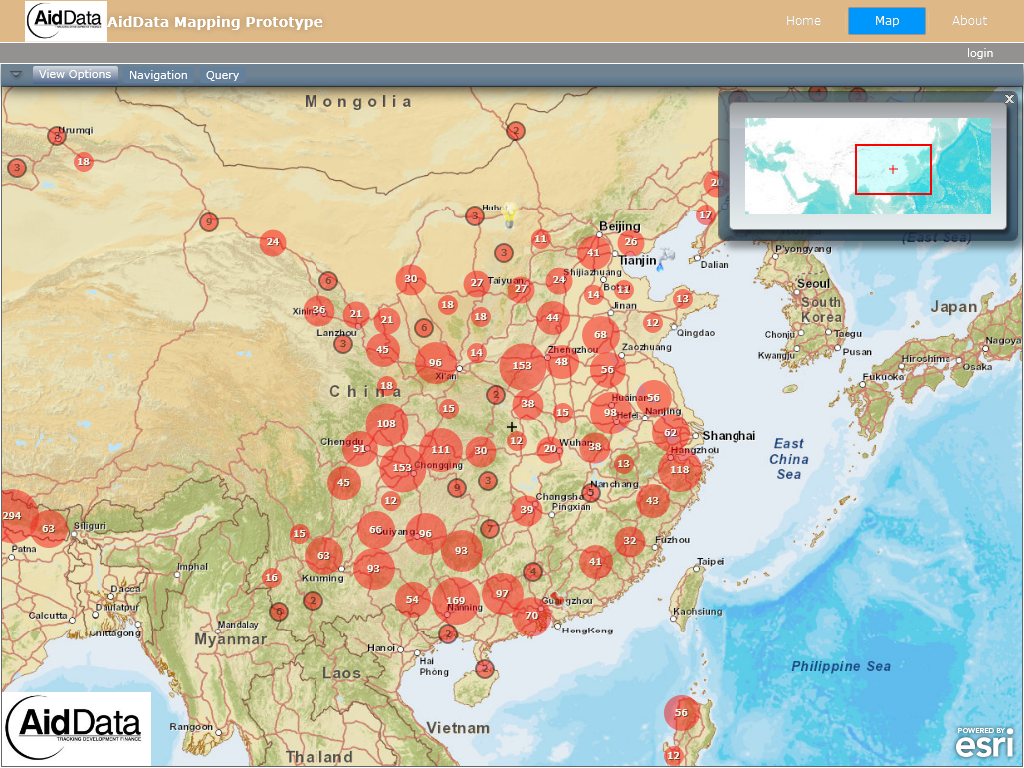Close the overview map panel
The height and width of the screenshot is (768, 1024).
[x=1009, y=99]
